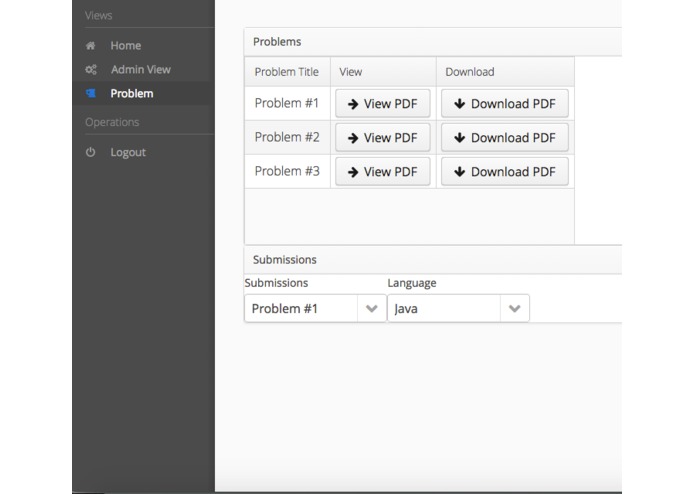
Task: Click the Language field label
Action: (x=412, y=283)
